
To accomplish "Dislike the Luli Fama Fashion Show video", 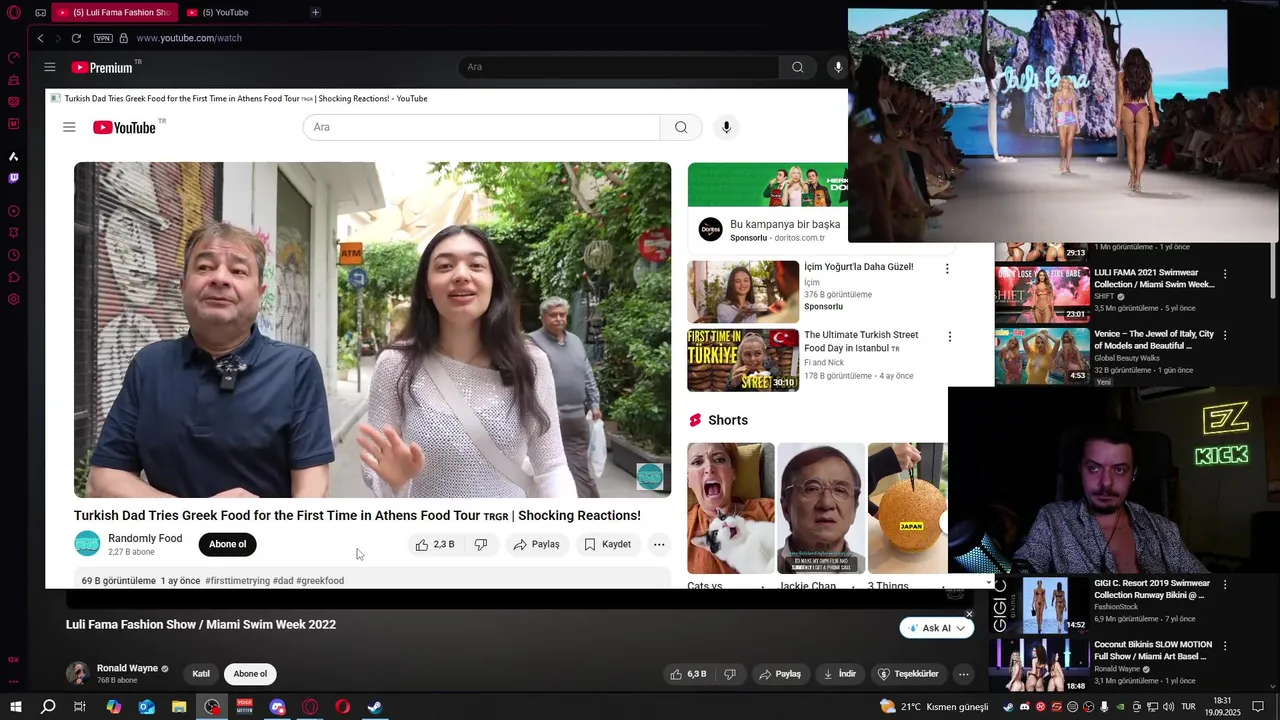I will tap(730, 674).
